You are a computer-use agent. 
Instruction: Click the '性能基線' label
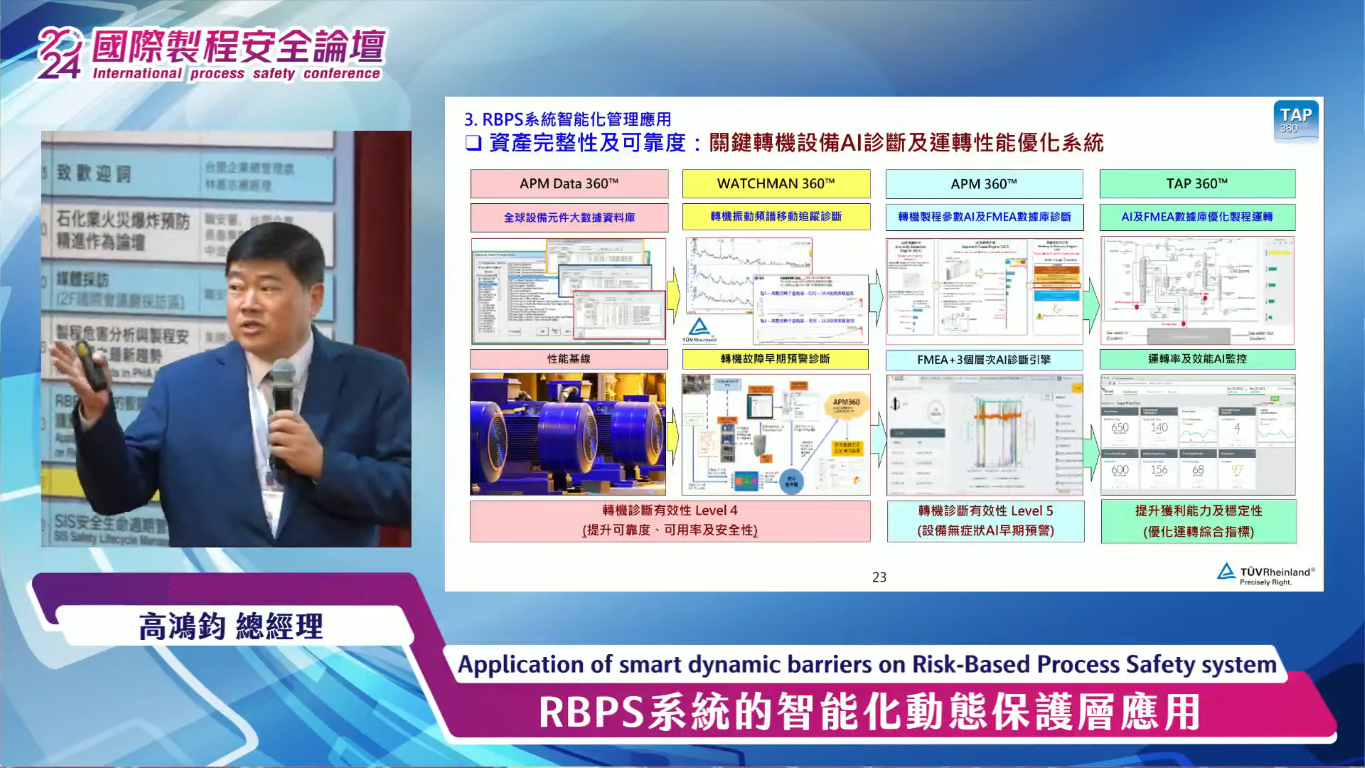pos(569,359)
